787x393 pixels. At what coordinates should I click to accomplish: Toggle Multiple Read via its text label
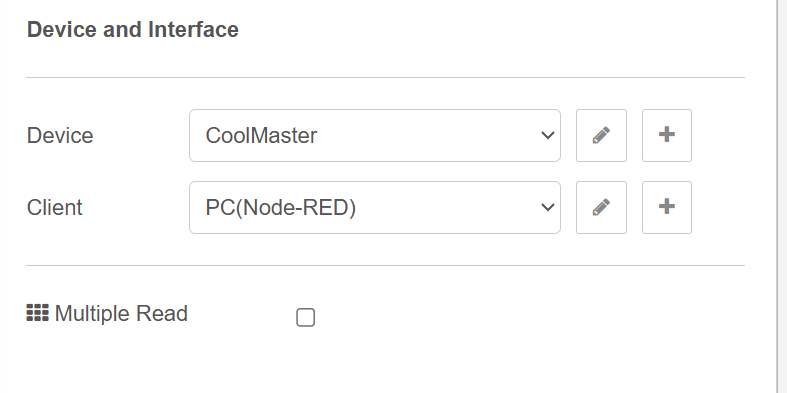121,314
